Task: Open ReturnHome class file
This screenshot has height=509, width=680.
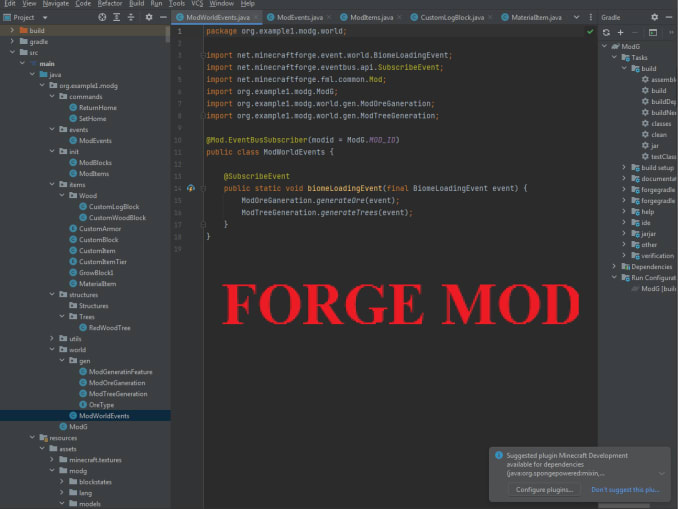Action: tap(93, 108)
